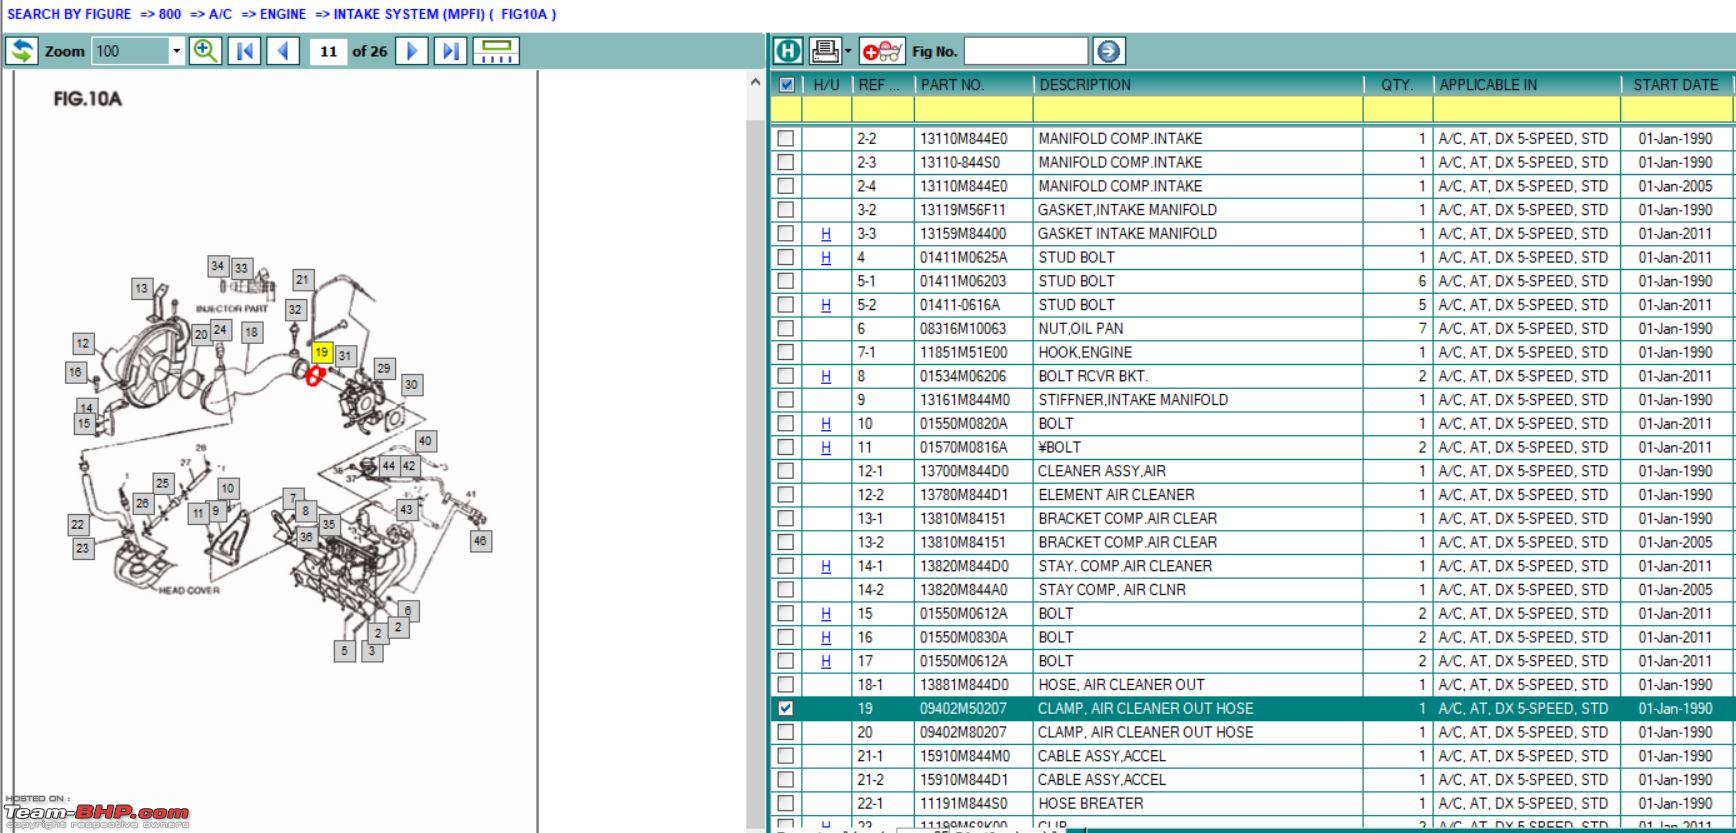Uncheck the box for ref 19 CLAMP row
The height and width of the screenshot is (833, 1736).
coord(786,709)
